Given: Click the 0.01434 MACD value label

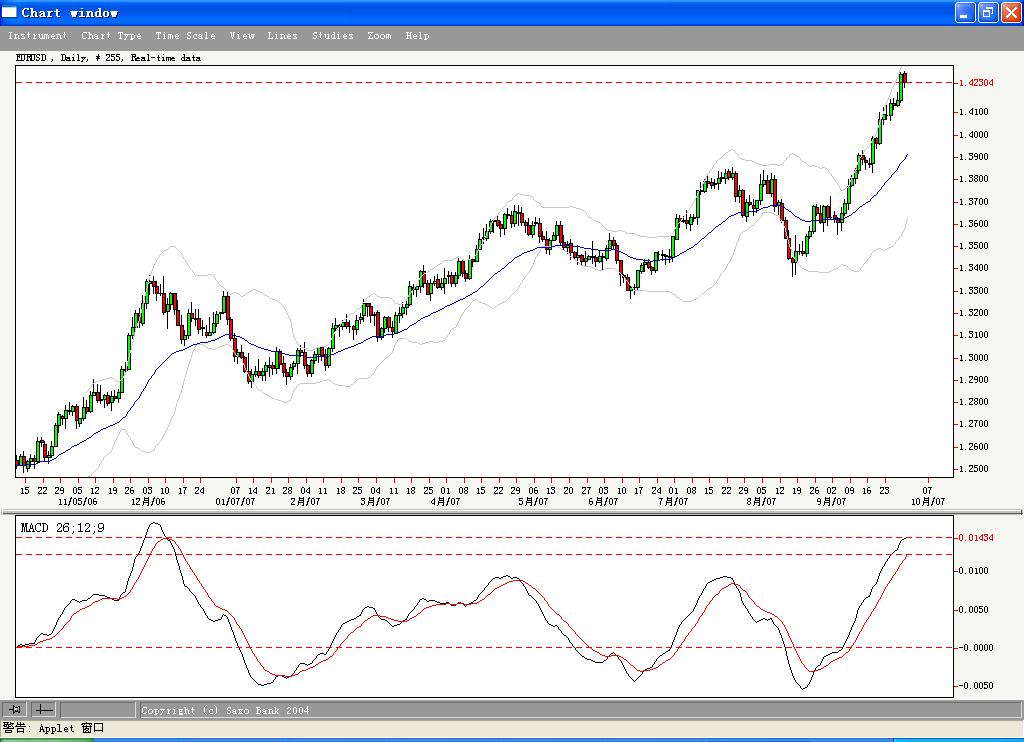Looking at the screenshot, I should click(976, 538).
